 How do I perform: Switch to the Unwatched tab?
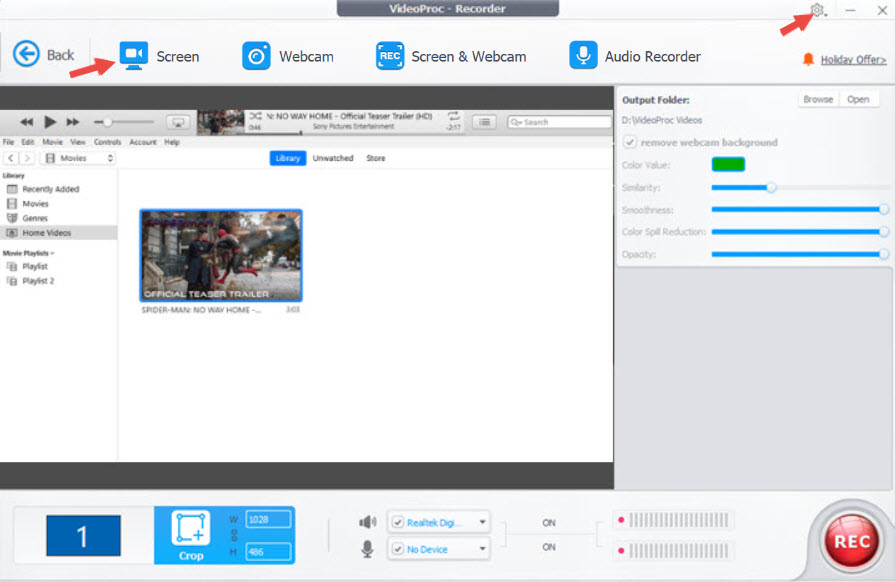point(333,158)
